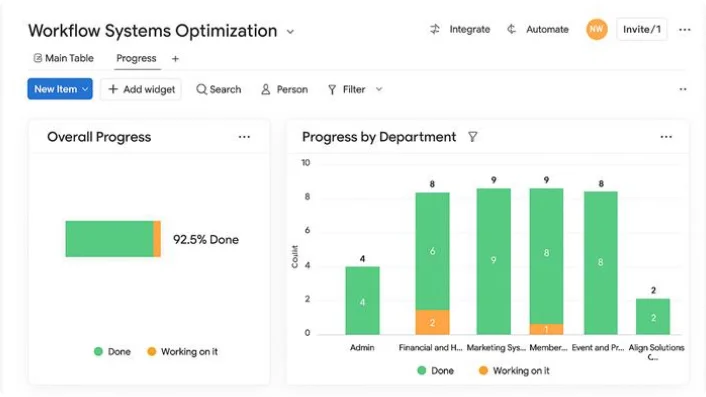Click the green segment of Financial and H... bar
Viewport: 706px width, 397px height.
(x=432, y=251)
